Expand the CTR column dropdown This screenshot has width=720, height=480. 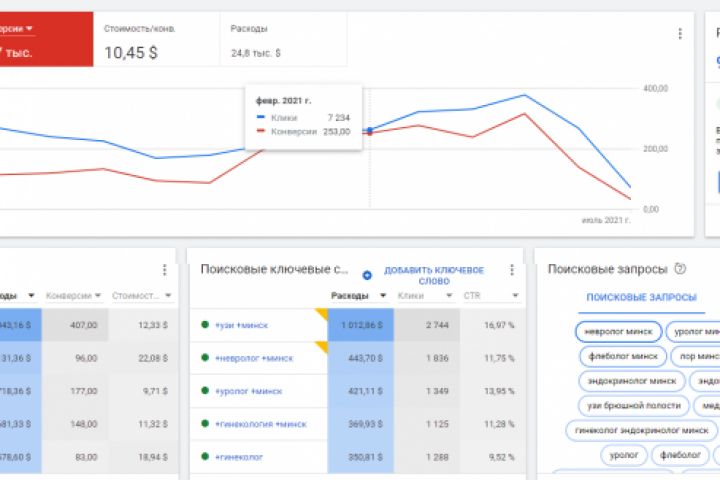(x=515, y=296)
